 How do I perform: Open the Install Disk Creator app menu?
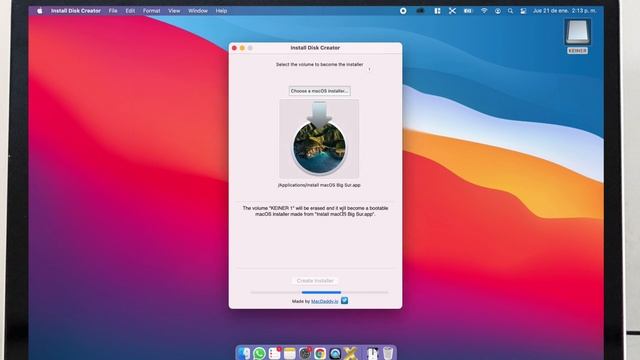76,11
